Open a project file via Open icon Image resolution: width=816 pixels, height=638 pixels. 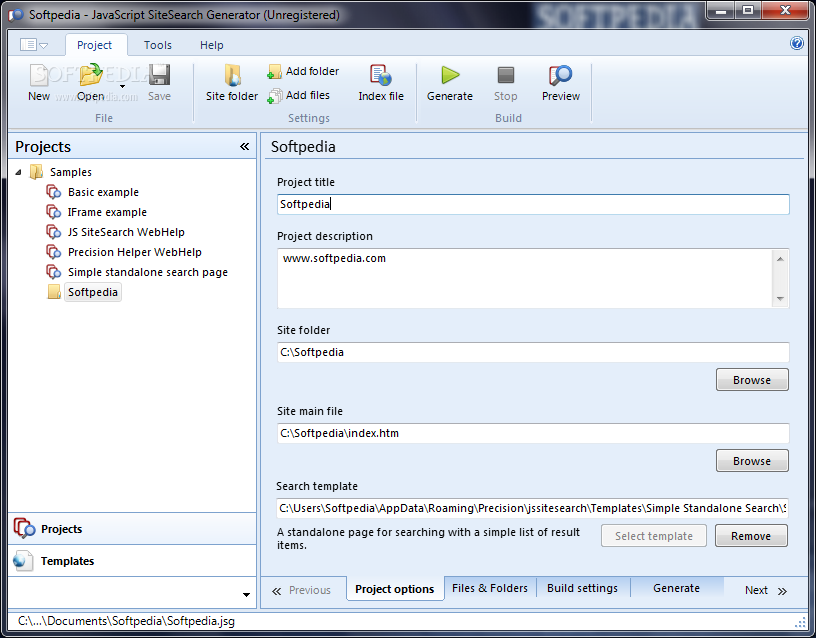click(x=91, y=75)
